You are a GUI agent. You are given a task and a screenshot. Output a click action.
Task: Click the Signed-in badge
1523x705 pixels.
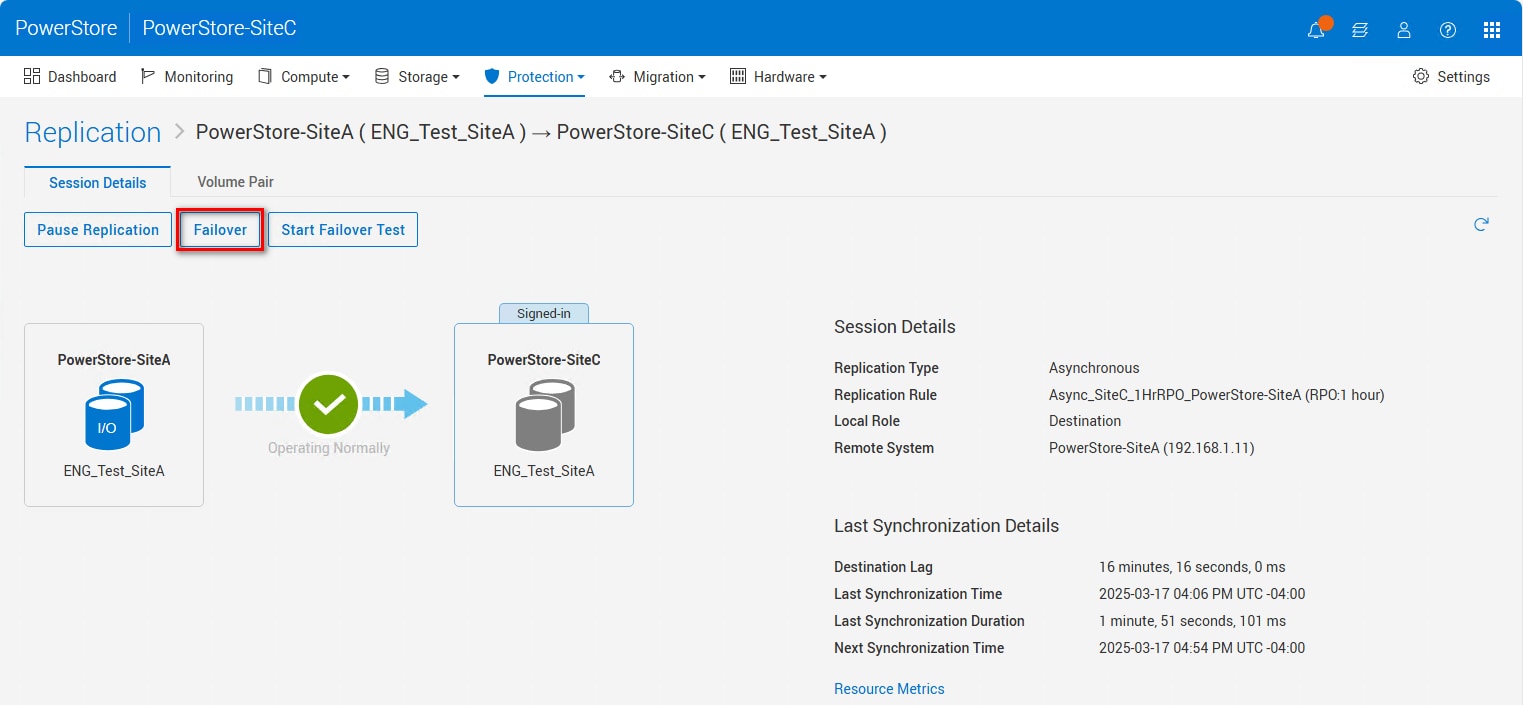coord(544,313)
